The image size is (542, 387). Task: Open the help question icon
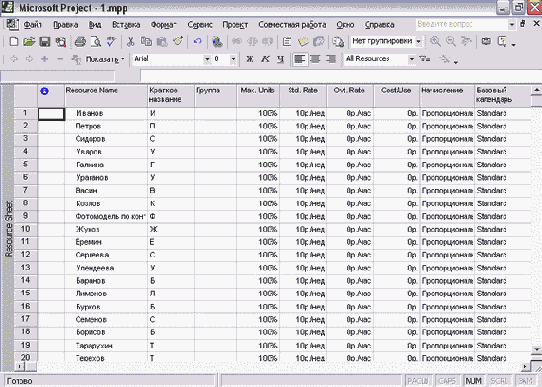502,42
